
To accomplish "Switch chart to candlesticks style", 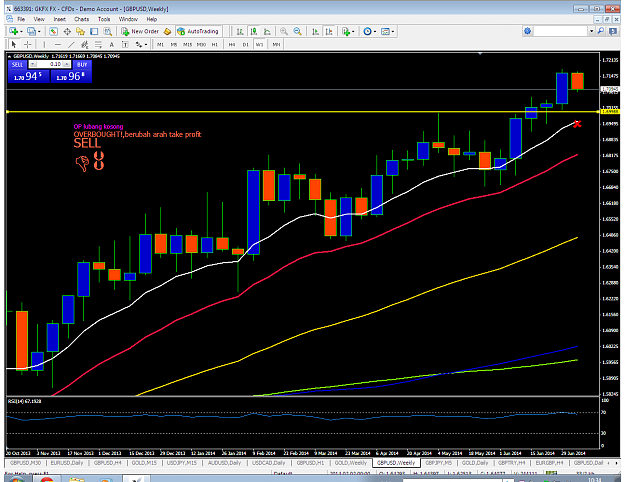I will pyautogui.click(x=254, y=31).
